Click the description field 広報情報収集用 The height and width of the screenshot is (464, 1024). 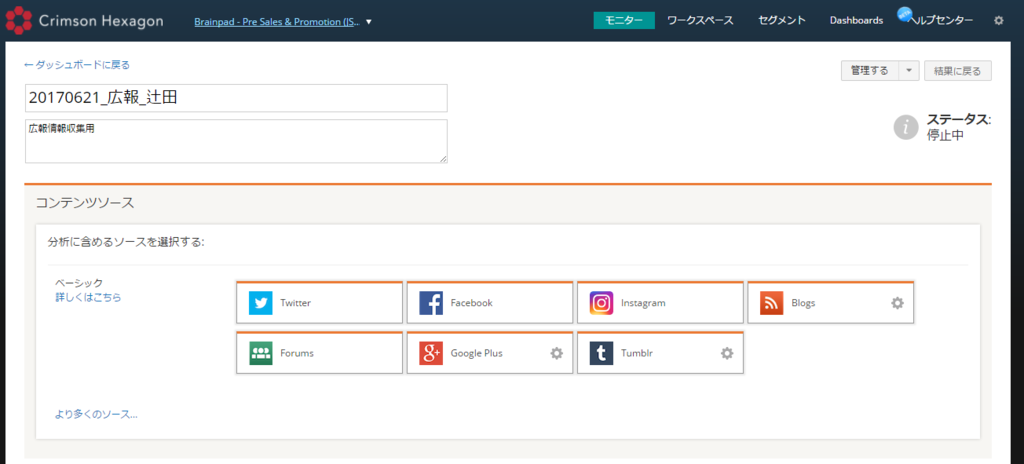coord(236,141)
